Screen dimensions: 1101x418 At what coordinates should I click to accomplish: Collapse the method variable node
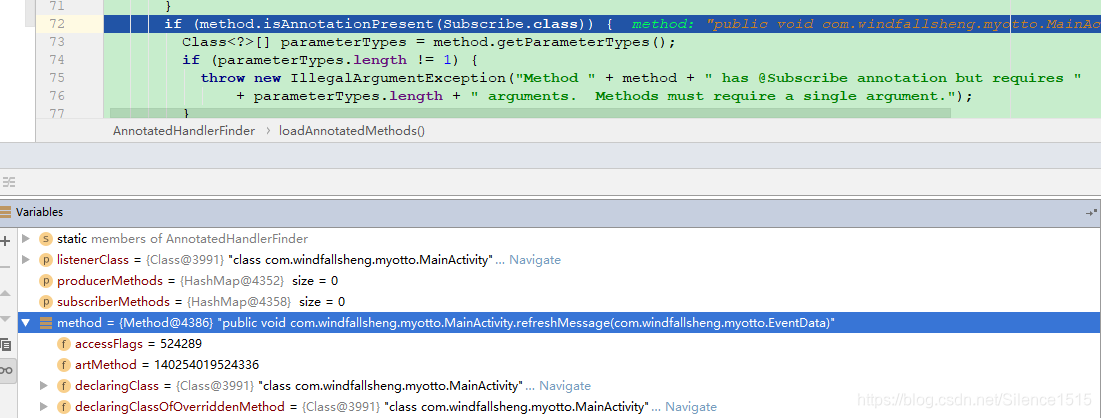(26, 323)
